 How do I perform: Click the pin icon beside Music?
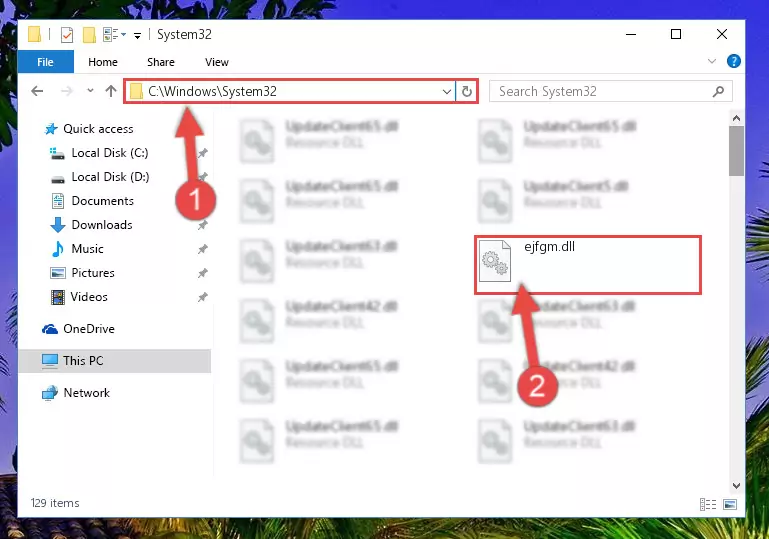point(203,250)
